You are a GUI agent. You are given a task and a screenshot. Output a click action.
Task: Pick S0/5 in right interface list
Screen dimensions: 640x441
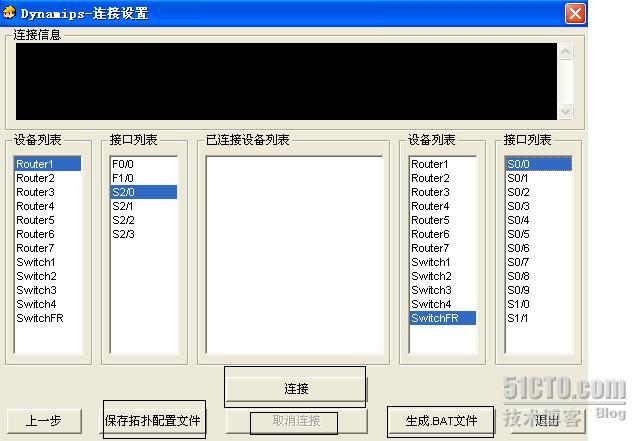[539, 234]
